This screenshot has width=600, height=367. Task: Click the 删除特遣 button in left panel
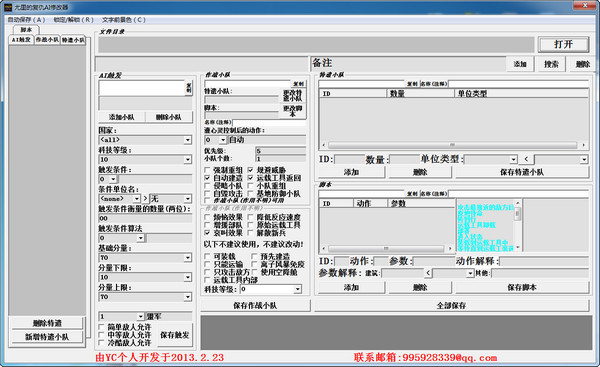coord(47,323)
